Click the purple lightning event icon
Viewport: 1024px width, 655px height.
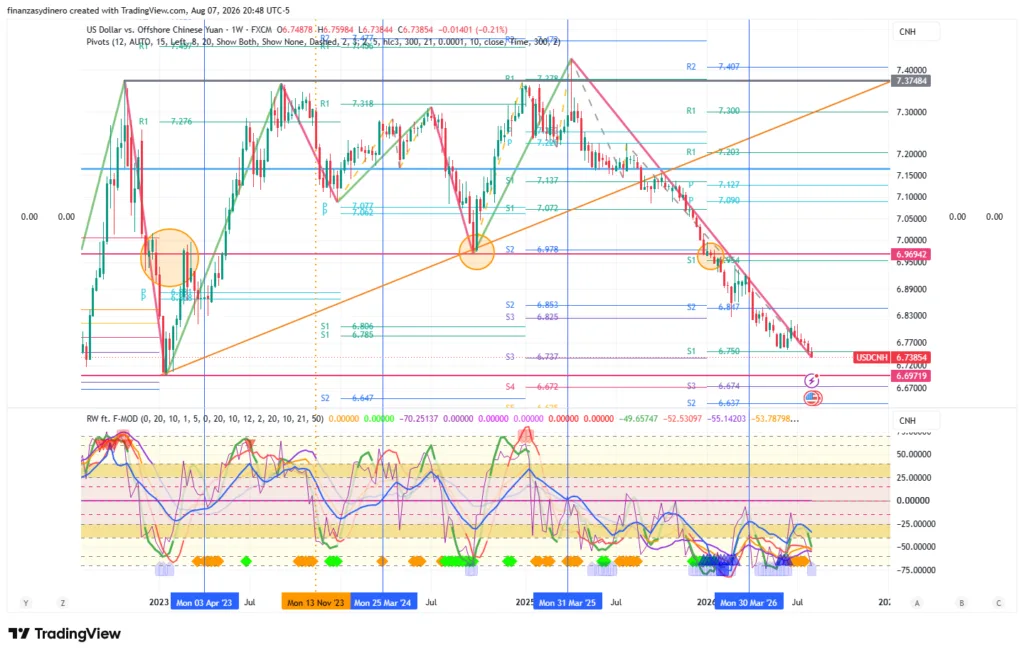tap(811, 380)
